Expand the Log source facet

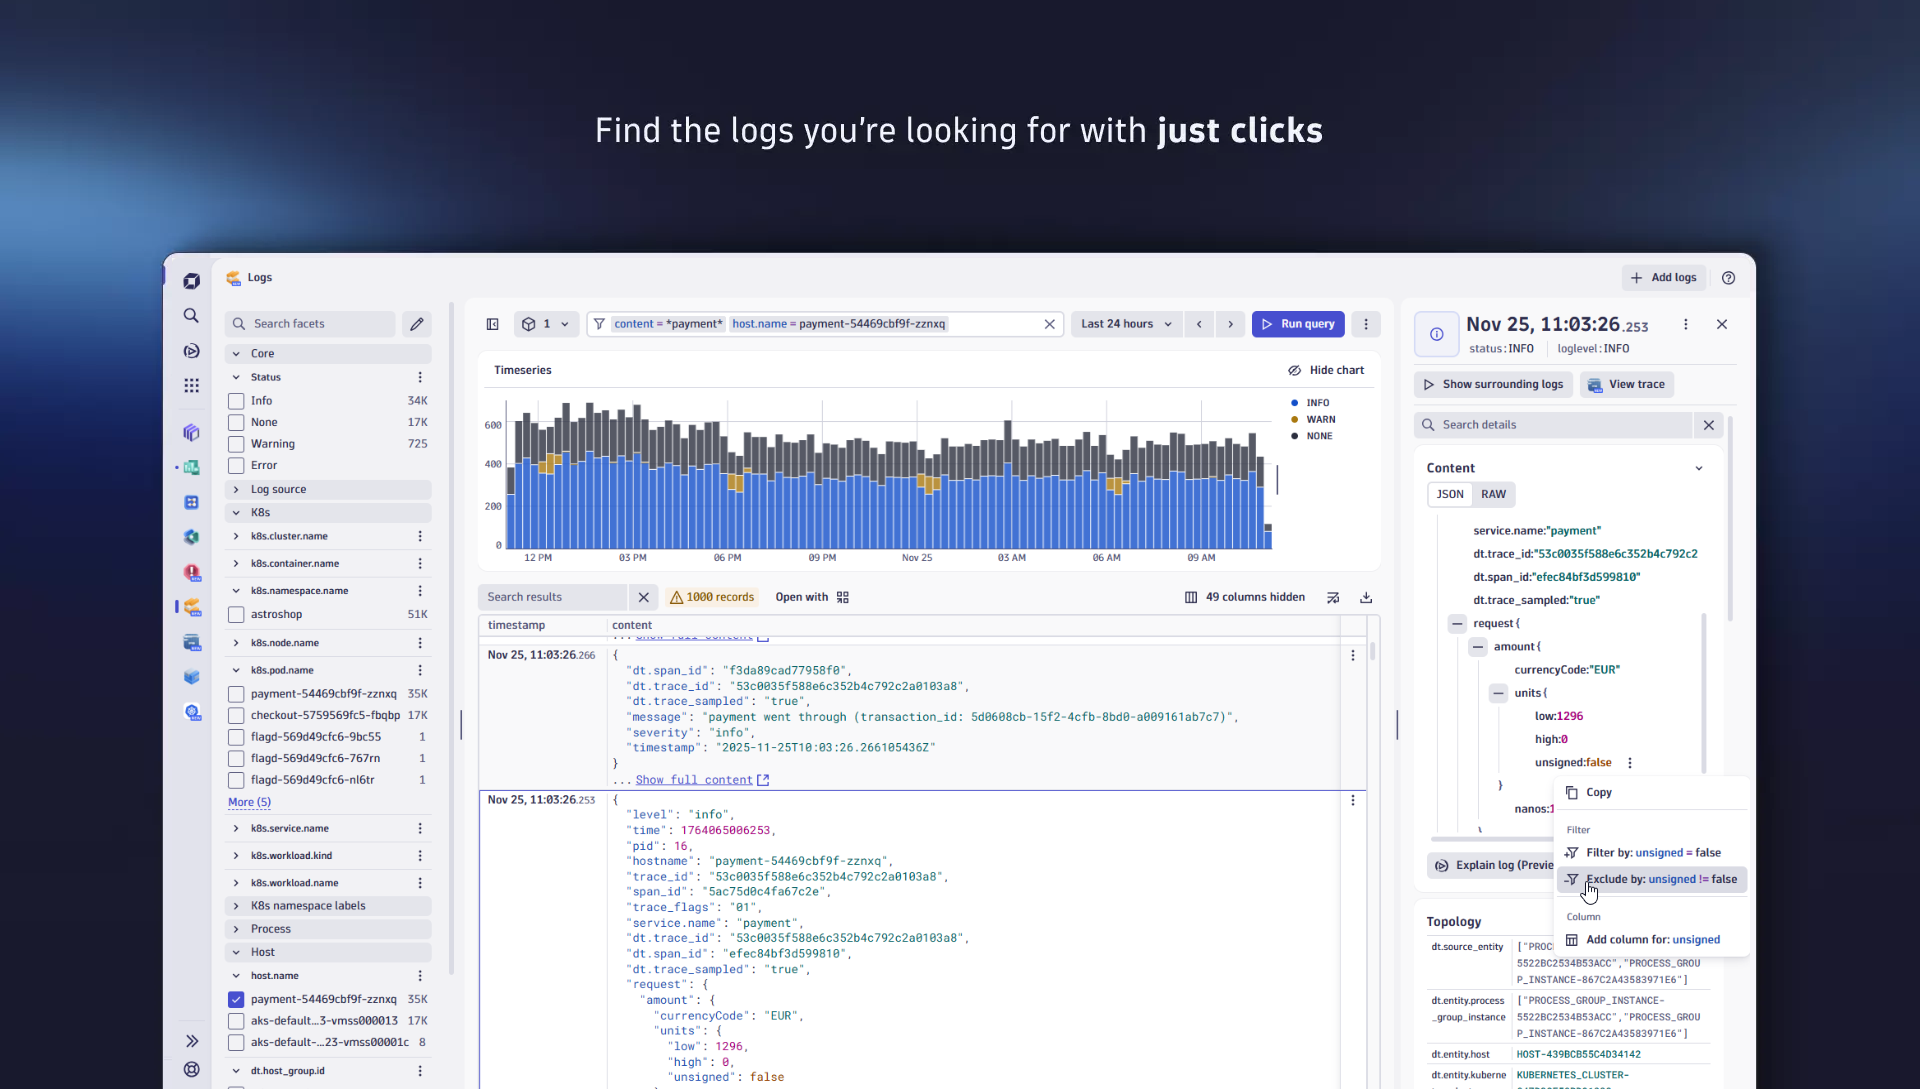[x=236, y=489]
